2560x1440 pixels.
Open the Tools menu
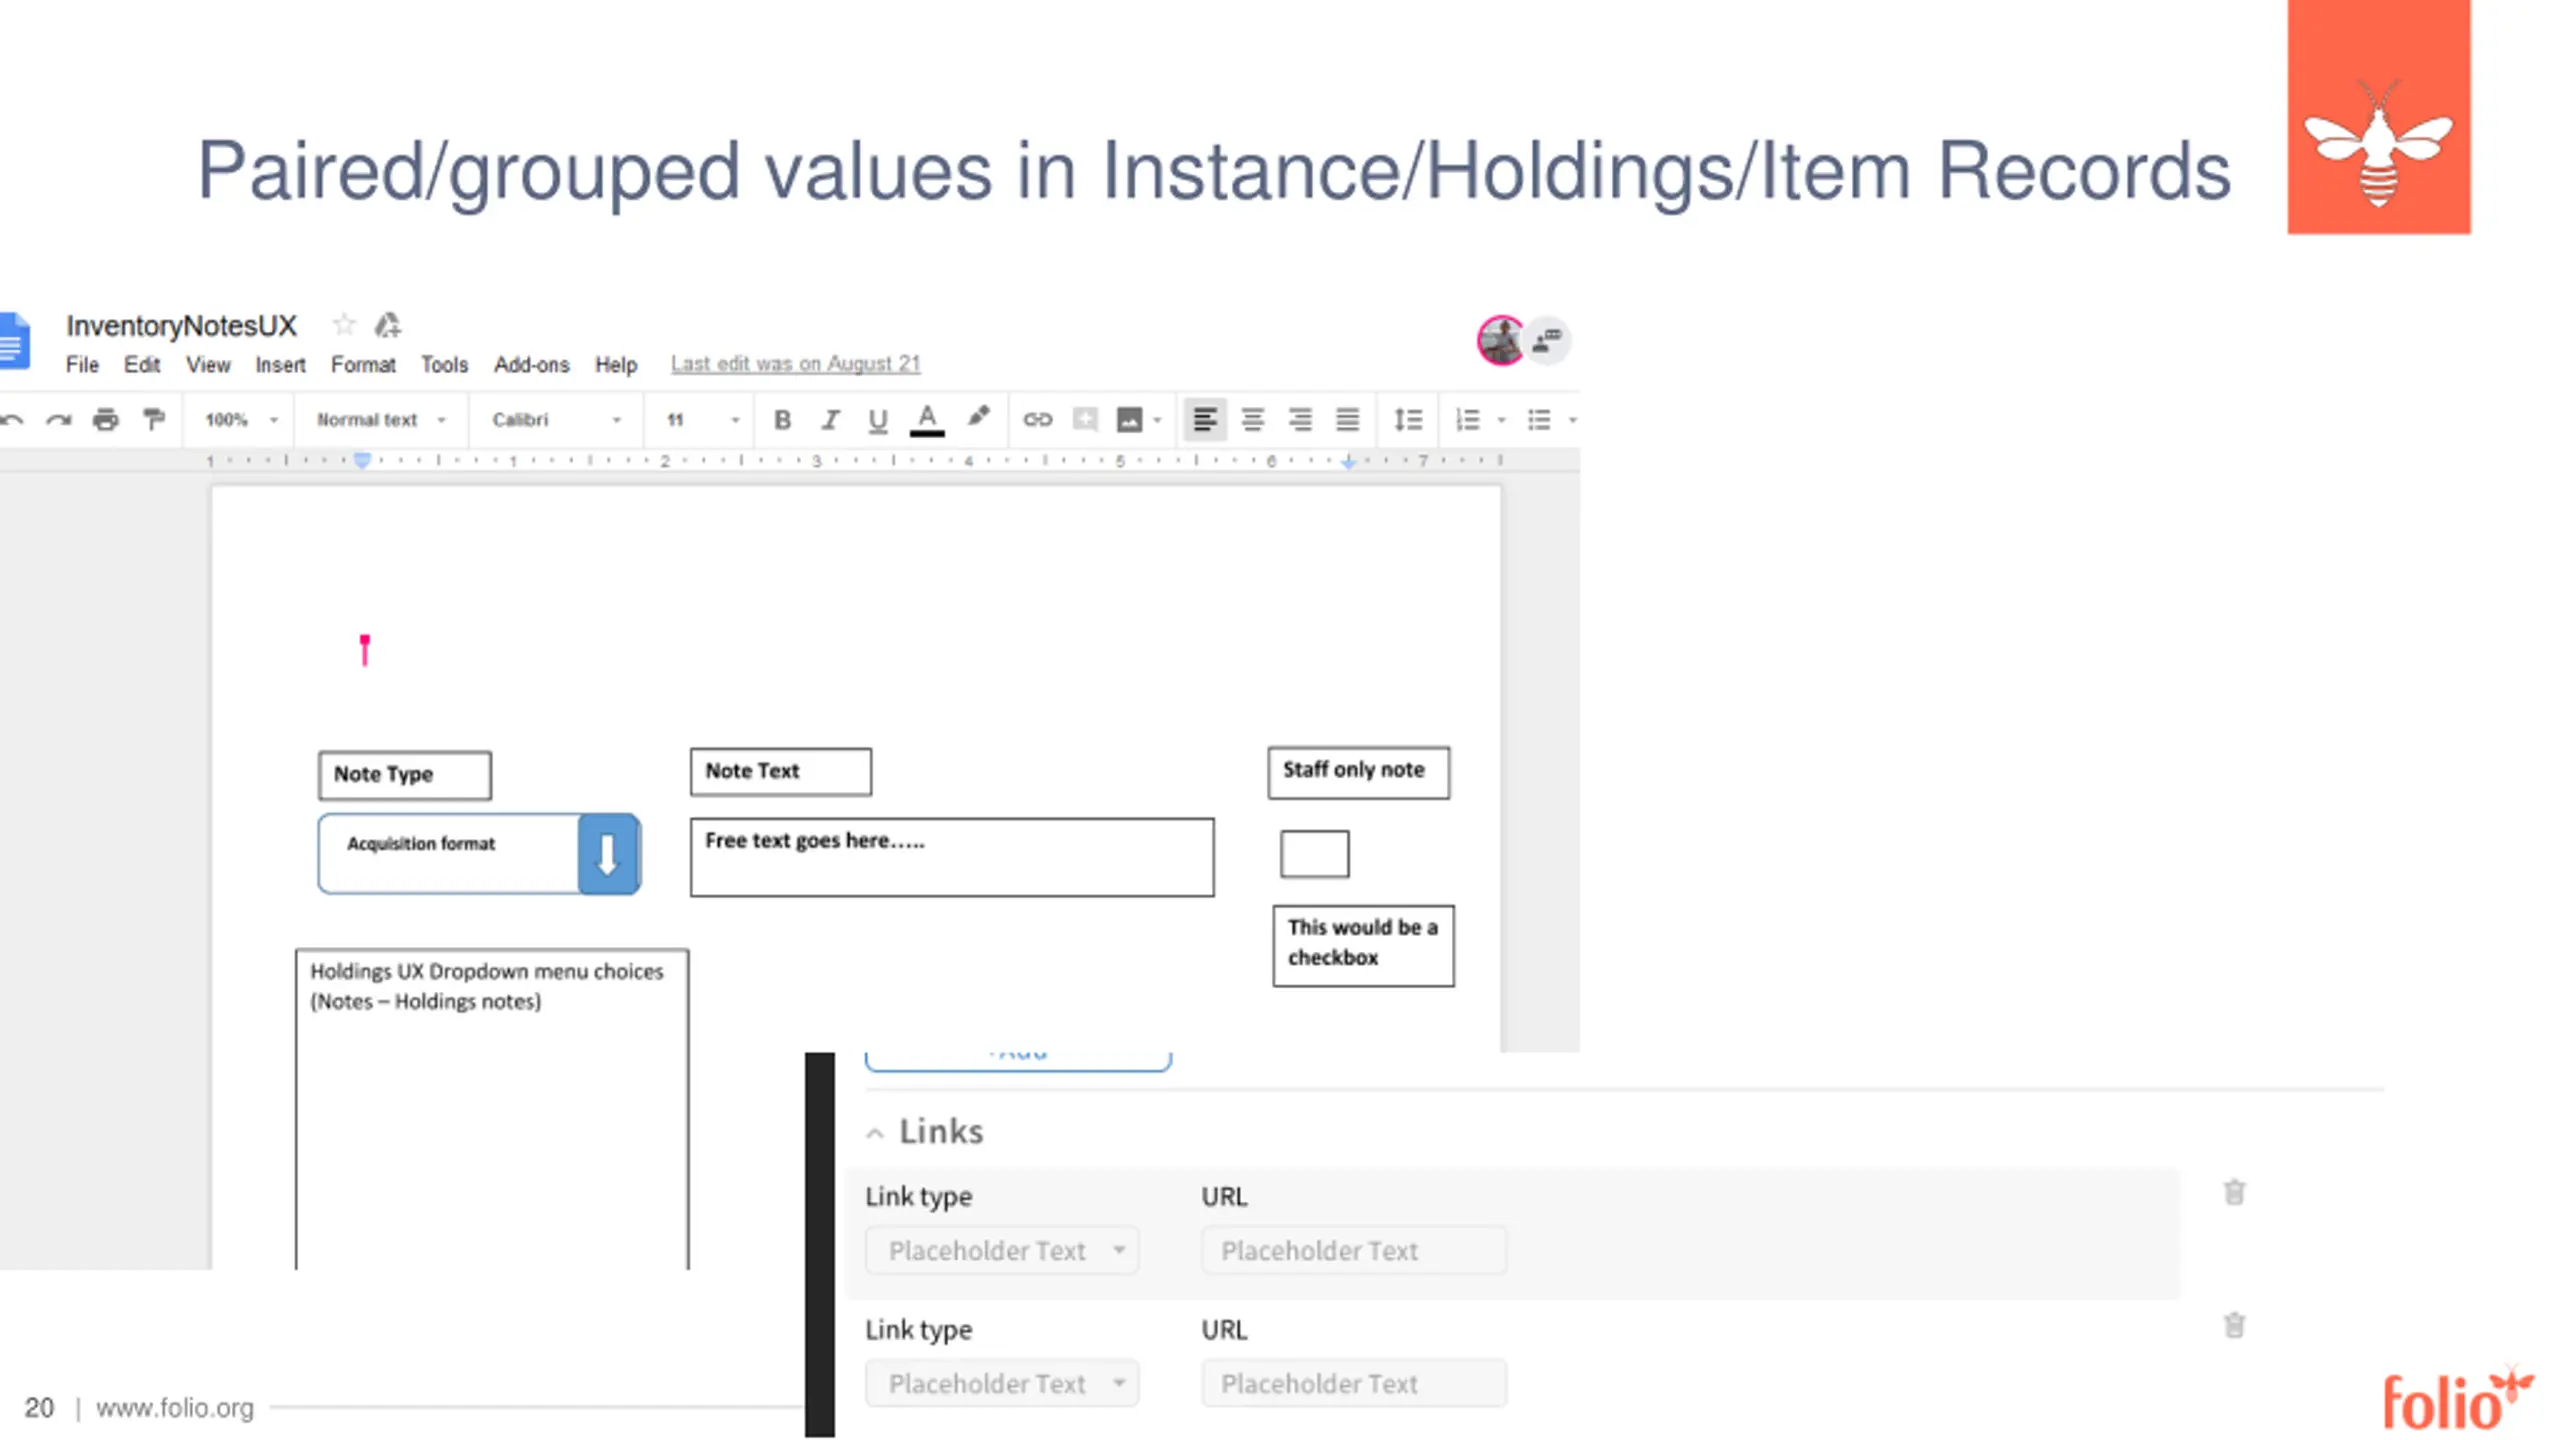pos(444,365)
